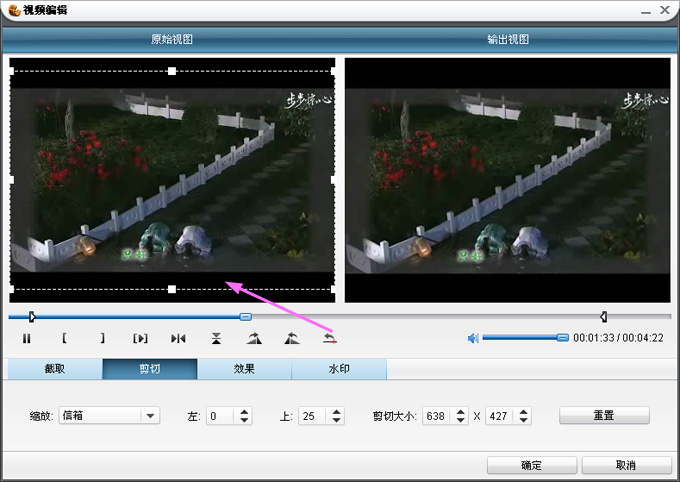Open the 截取 tab
Viewport: 680px width, 482px height.
tap(55, 369)
